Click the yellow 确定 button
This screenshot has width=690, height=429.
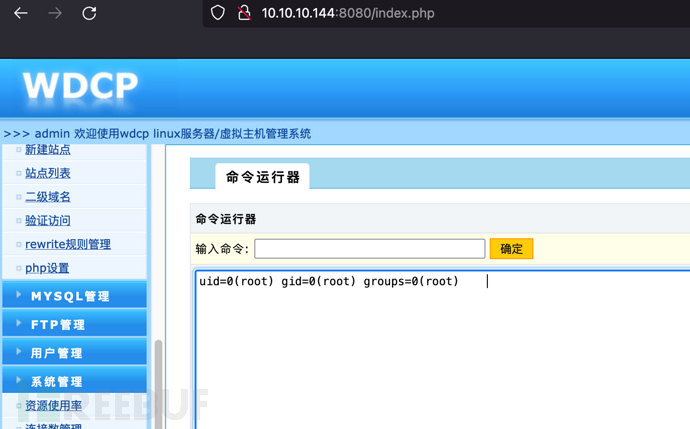[511, 249]
